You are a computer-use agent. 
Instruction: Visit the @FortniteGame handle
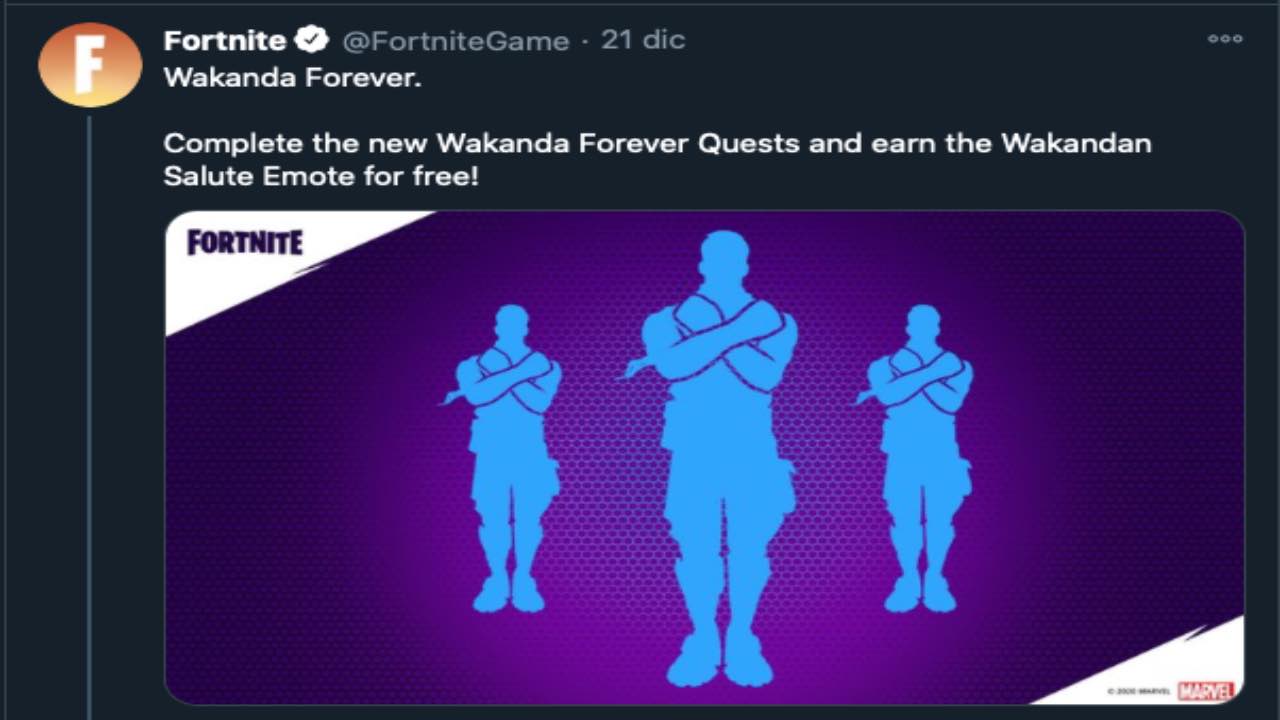coord(456,42)
